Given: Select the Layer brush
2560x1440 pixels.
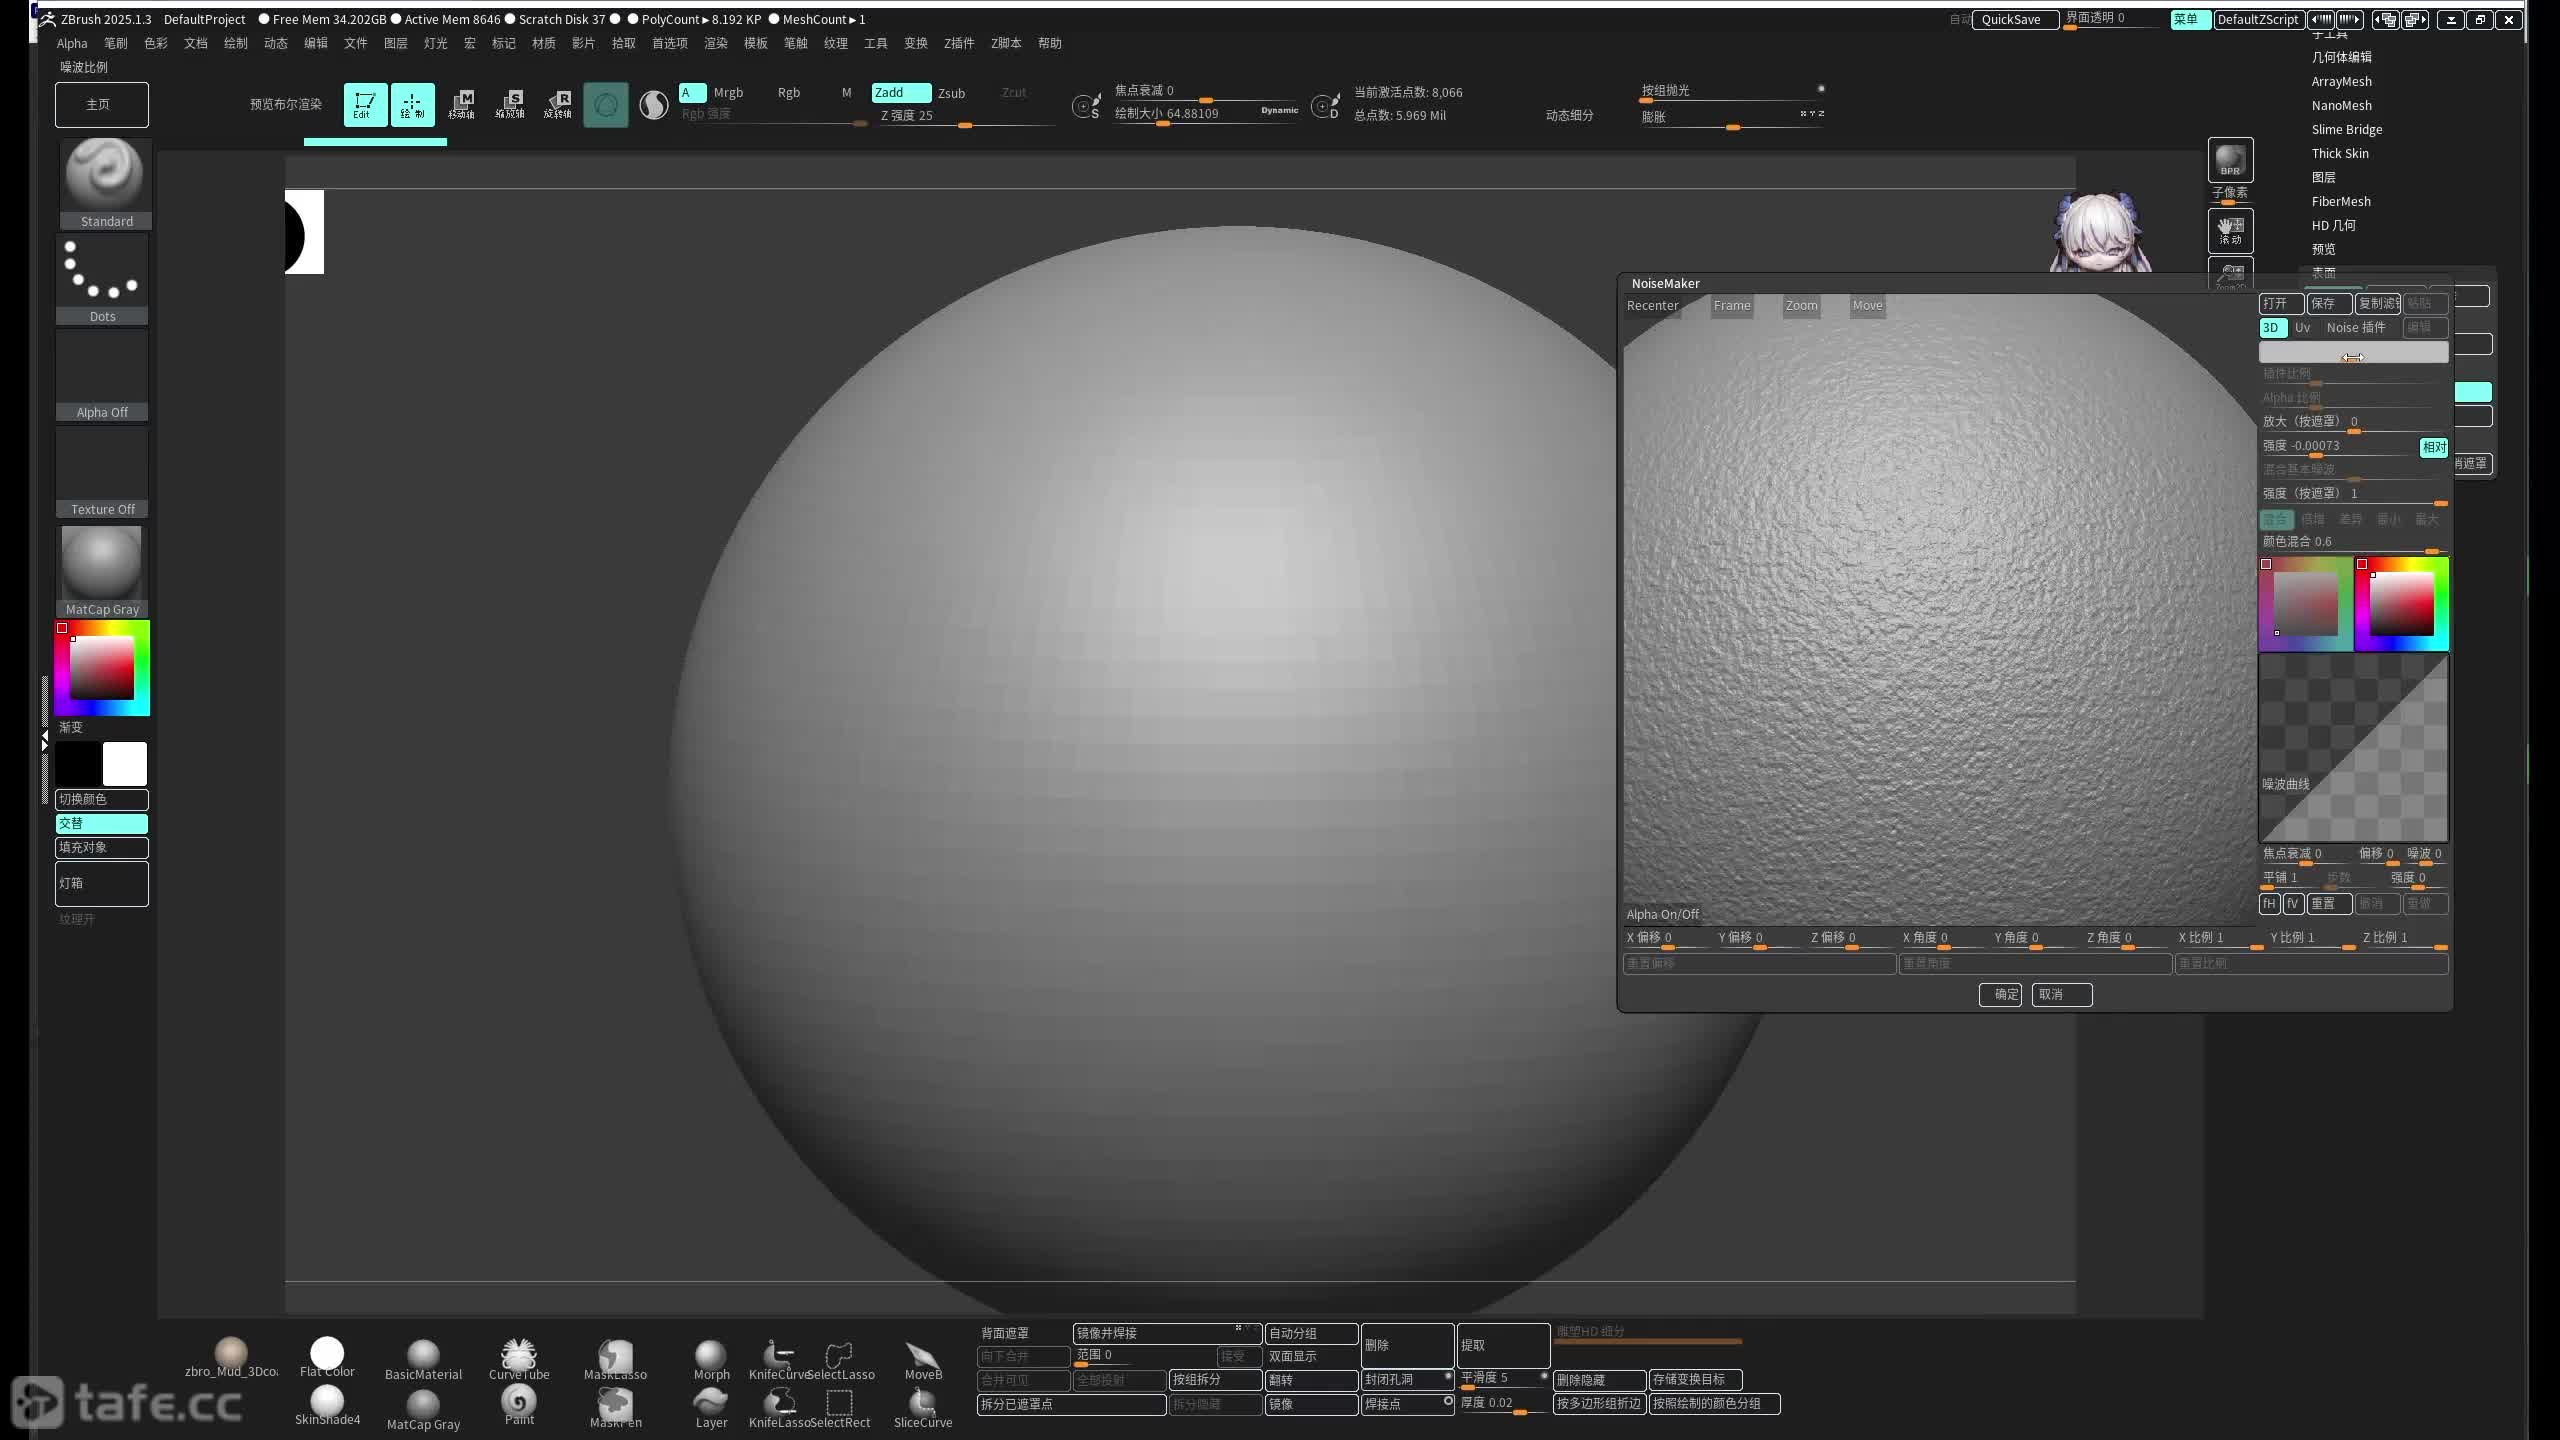Looking at the screenshot, I should pos(711,1408).
